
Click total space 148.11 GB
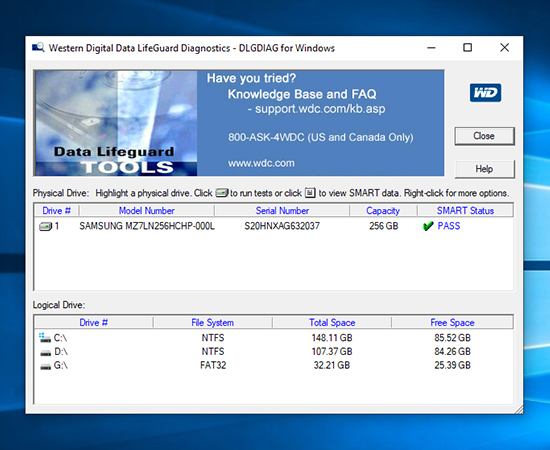pos(332,338)
